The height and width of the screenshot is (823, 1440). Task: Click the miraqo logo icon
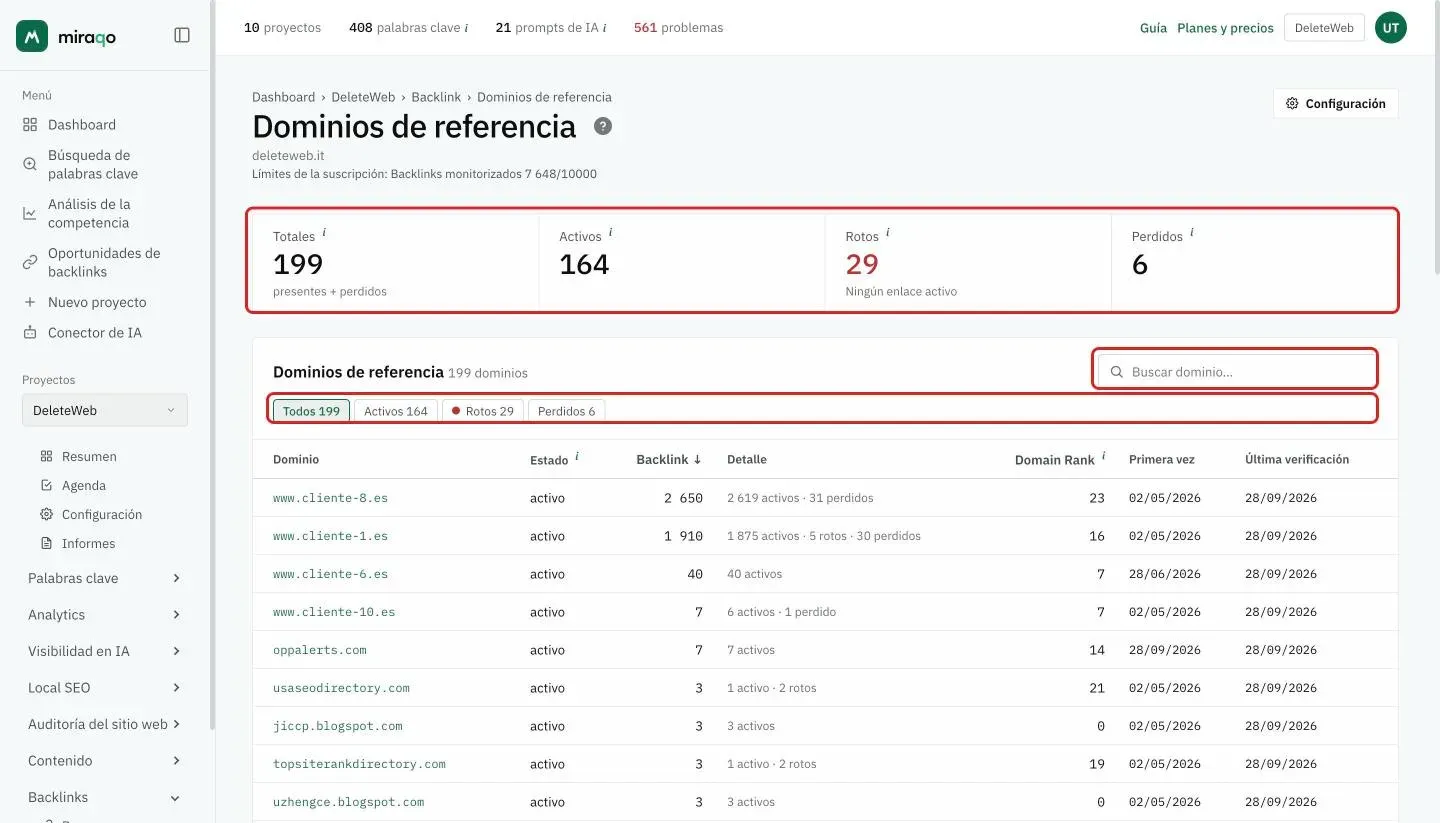coord(32,36)
